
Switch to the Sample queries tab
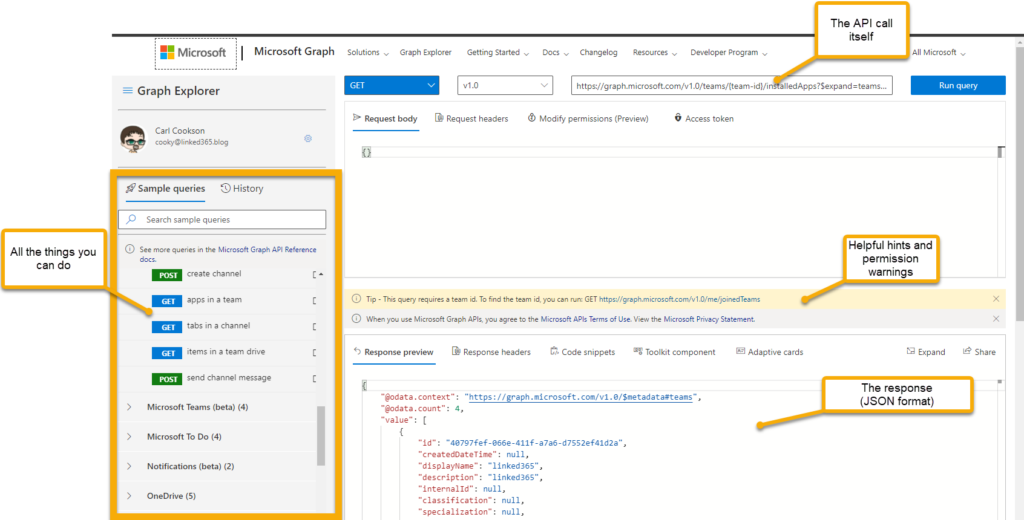(x=165, y=189)
